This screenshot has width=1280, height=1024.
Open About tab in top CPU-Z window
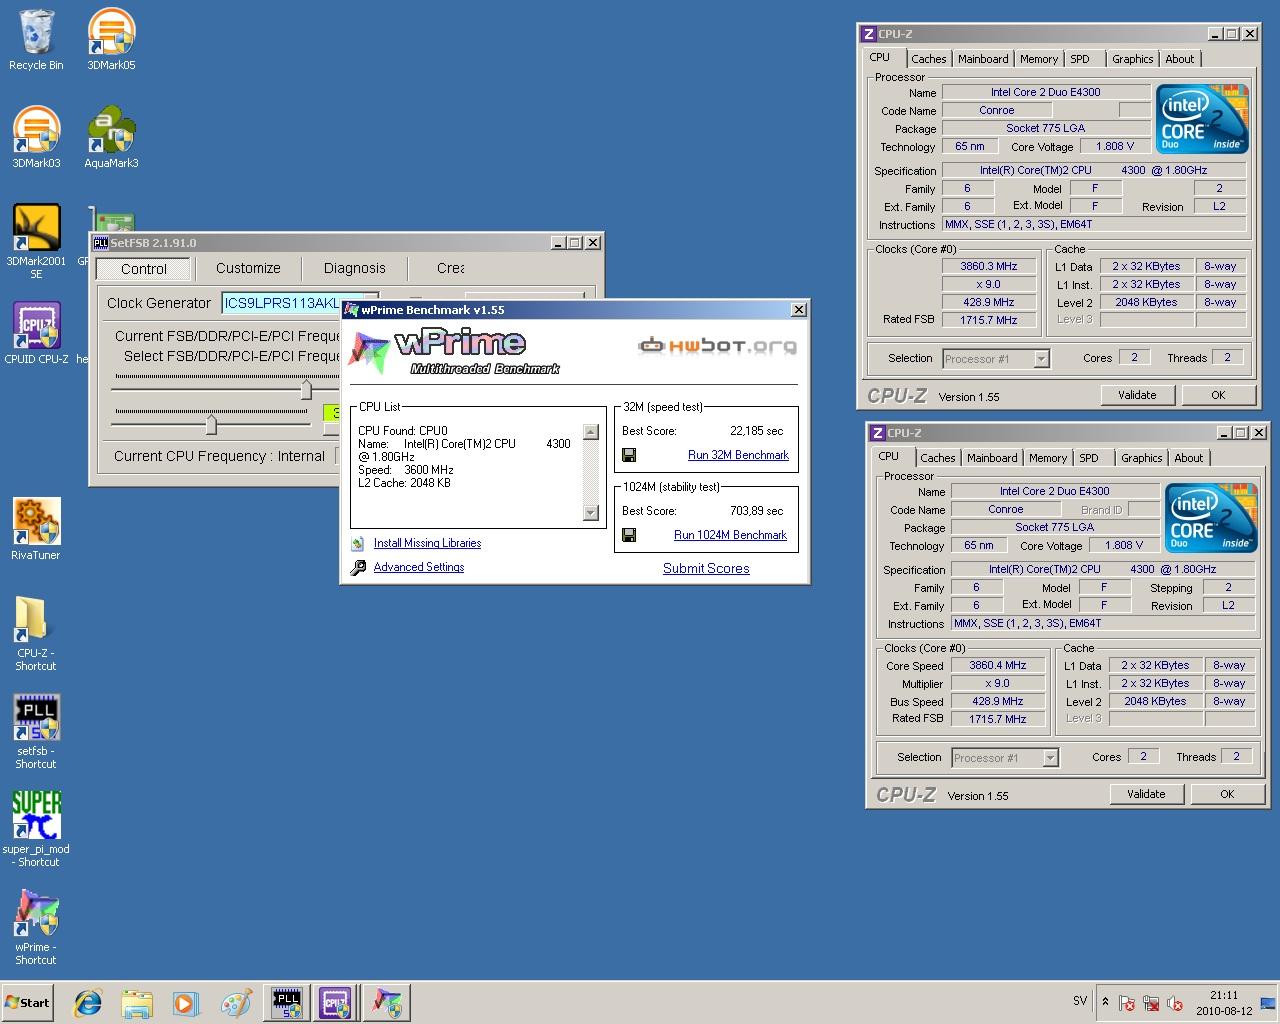tap(1179, 59)
